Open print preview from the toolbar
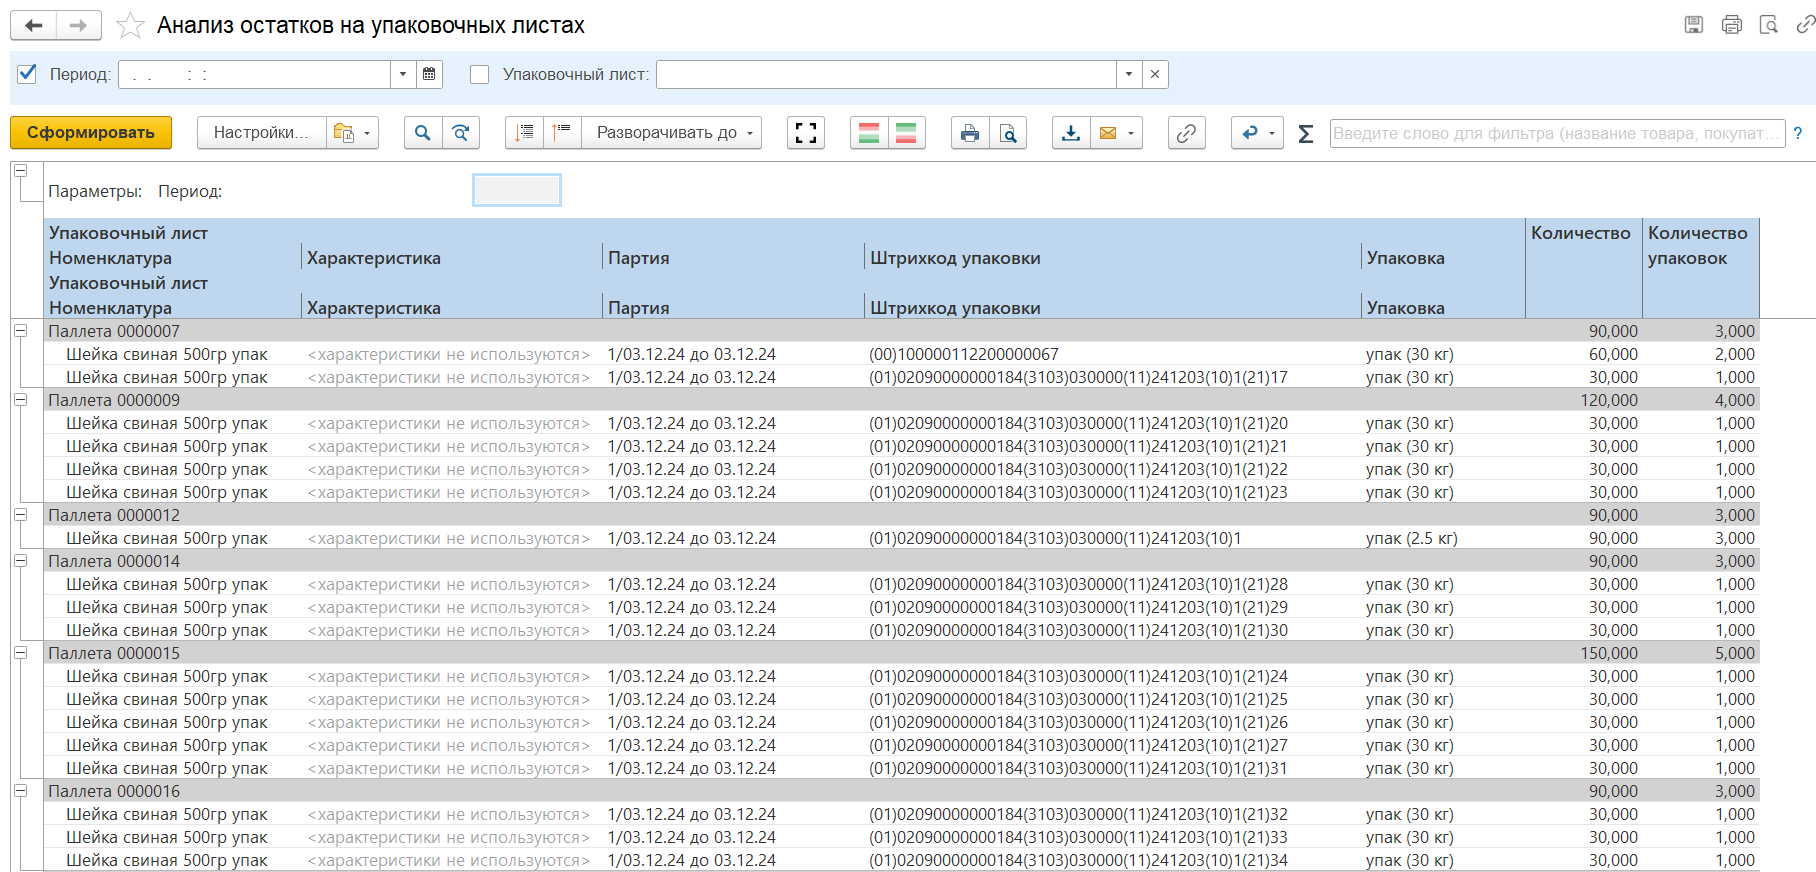This screenshot has width=1816, height=872. (1008, 133)
